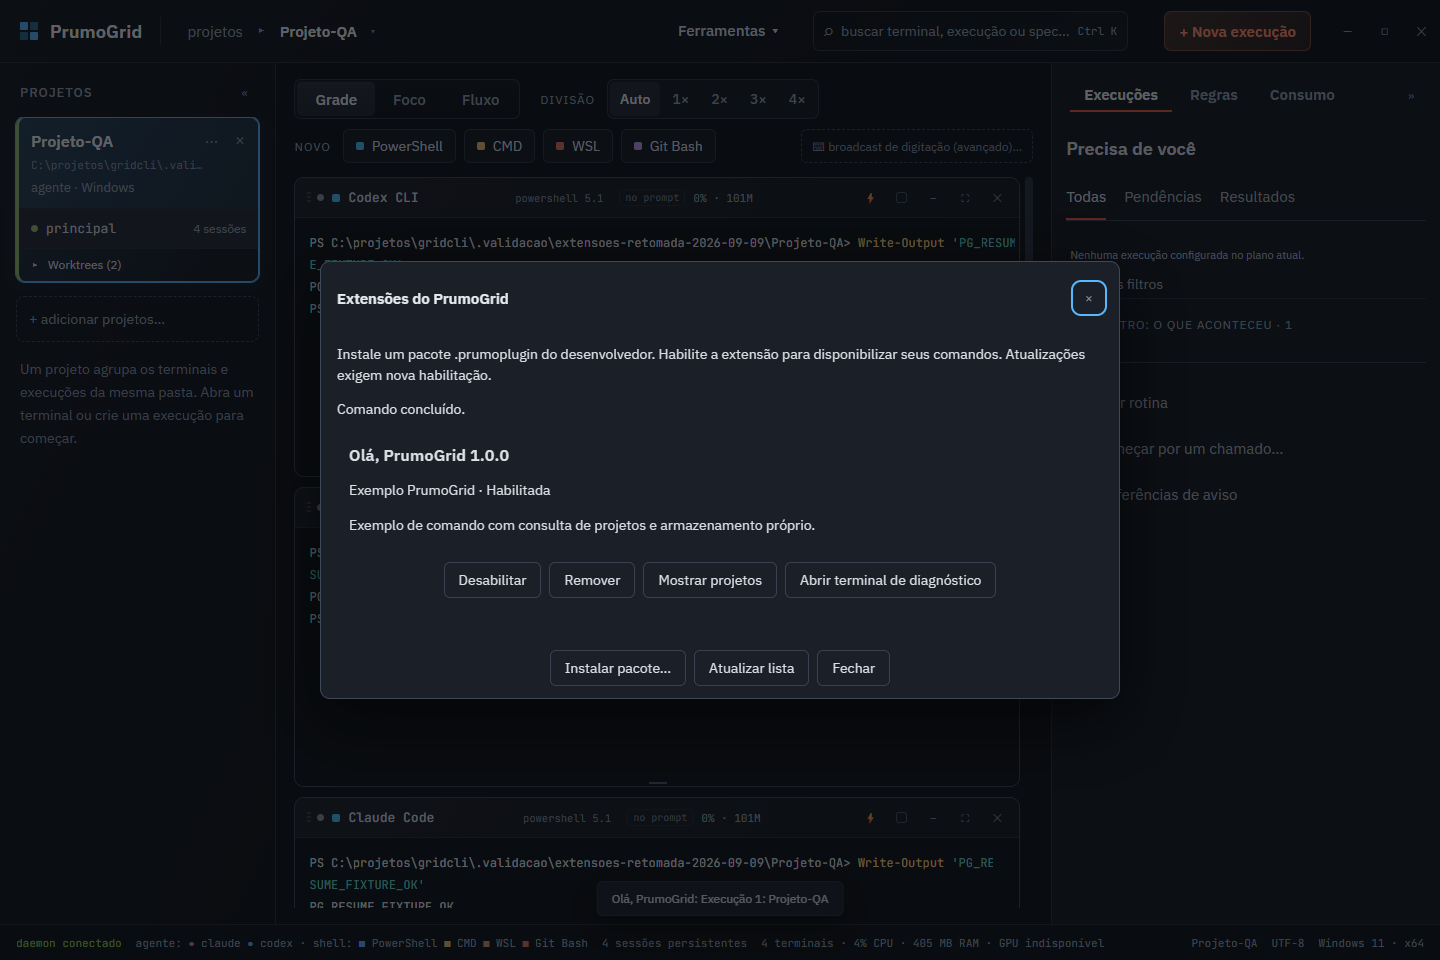1440x960 pixels.
Task: Open the Regras tab
Action: click(x=1214, y=95)
